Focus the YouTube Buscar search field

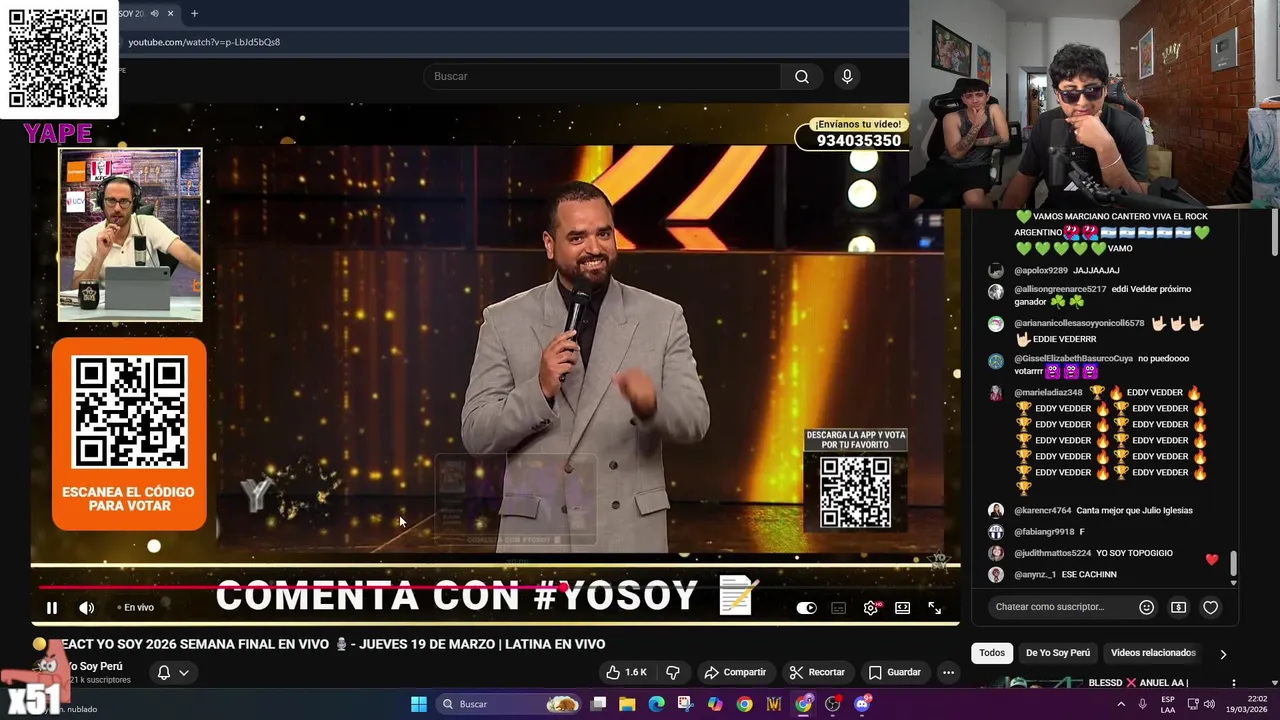602,76
